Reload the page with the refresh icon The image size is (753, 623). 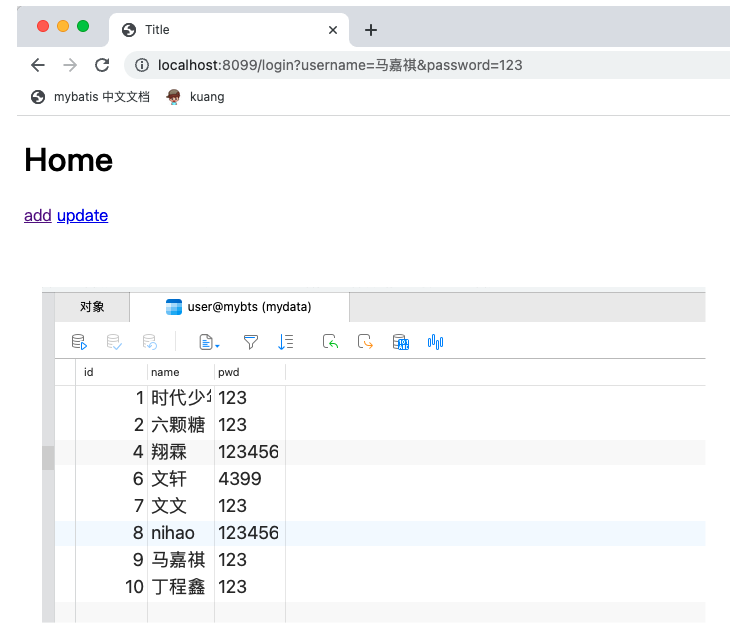(x=102, y=65)
